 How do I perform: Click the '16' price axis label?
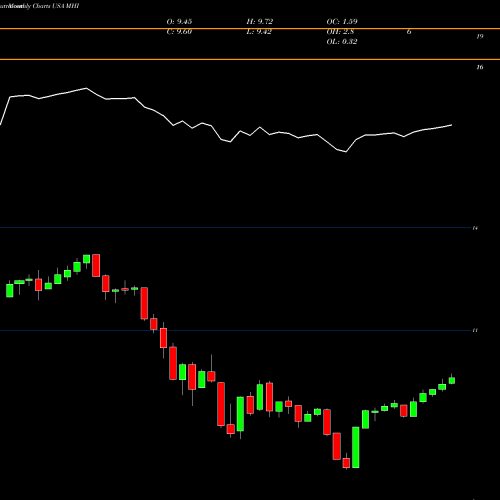click(480, 67)
